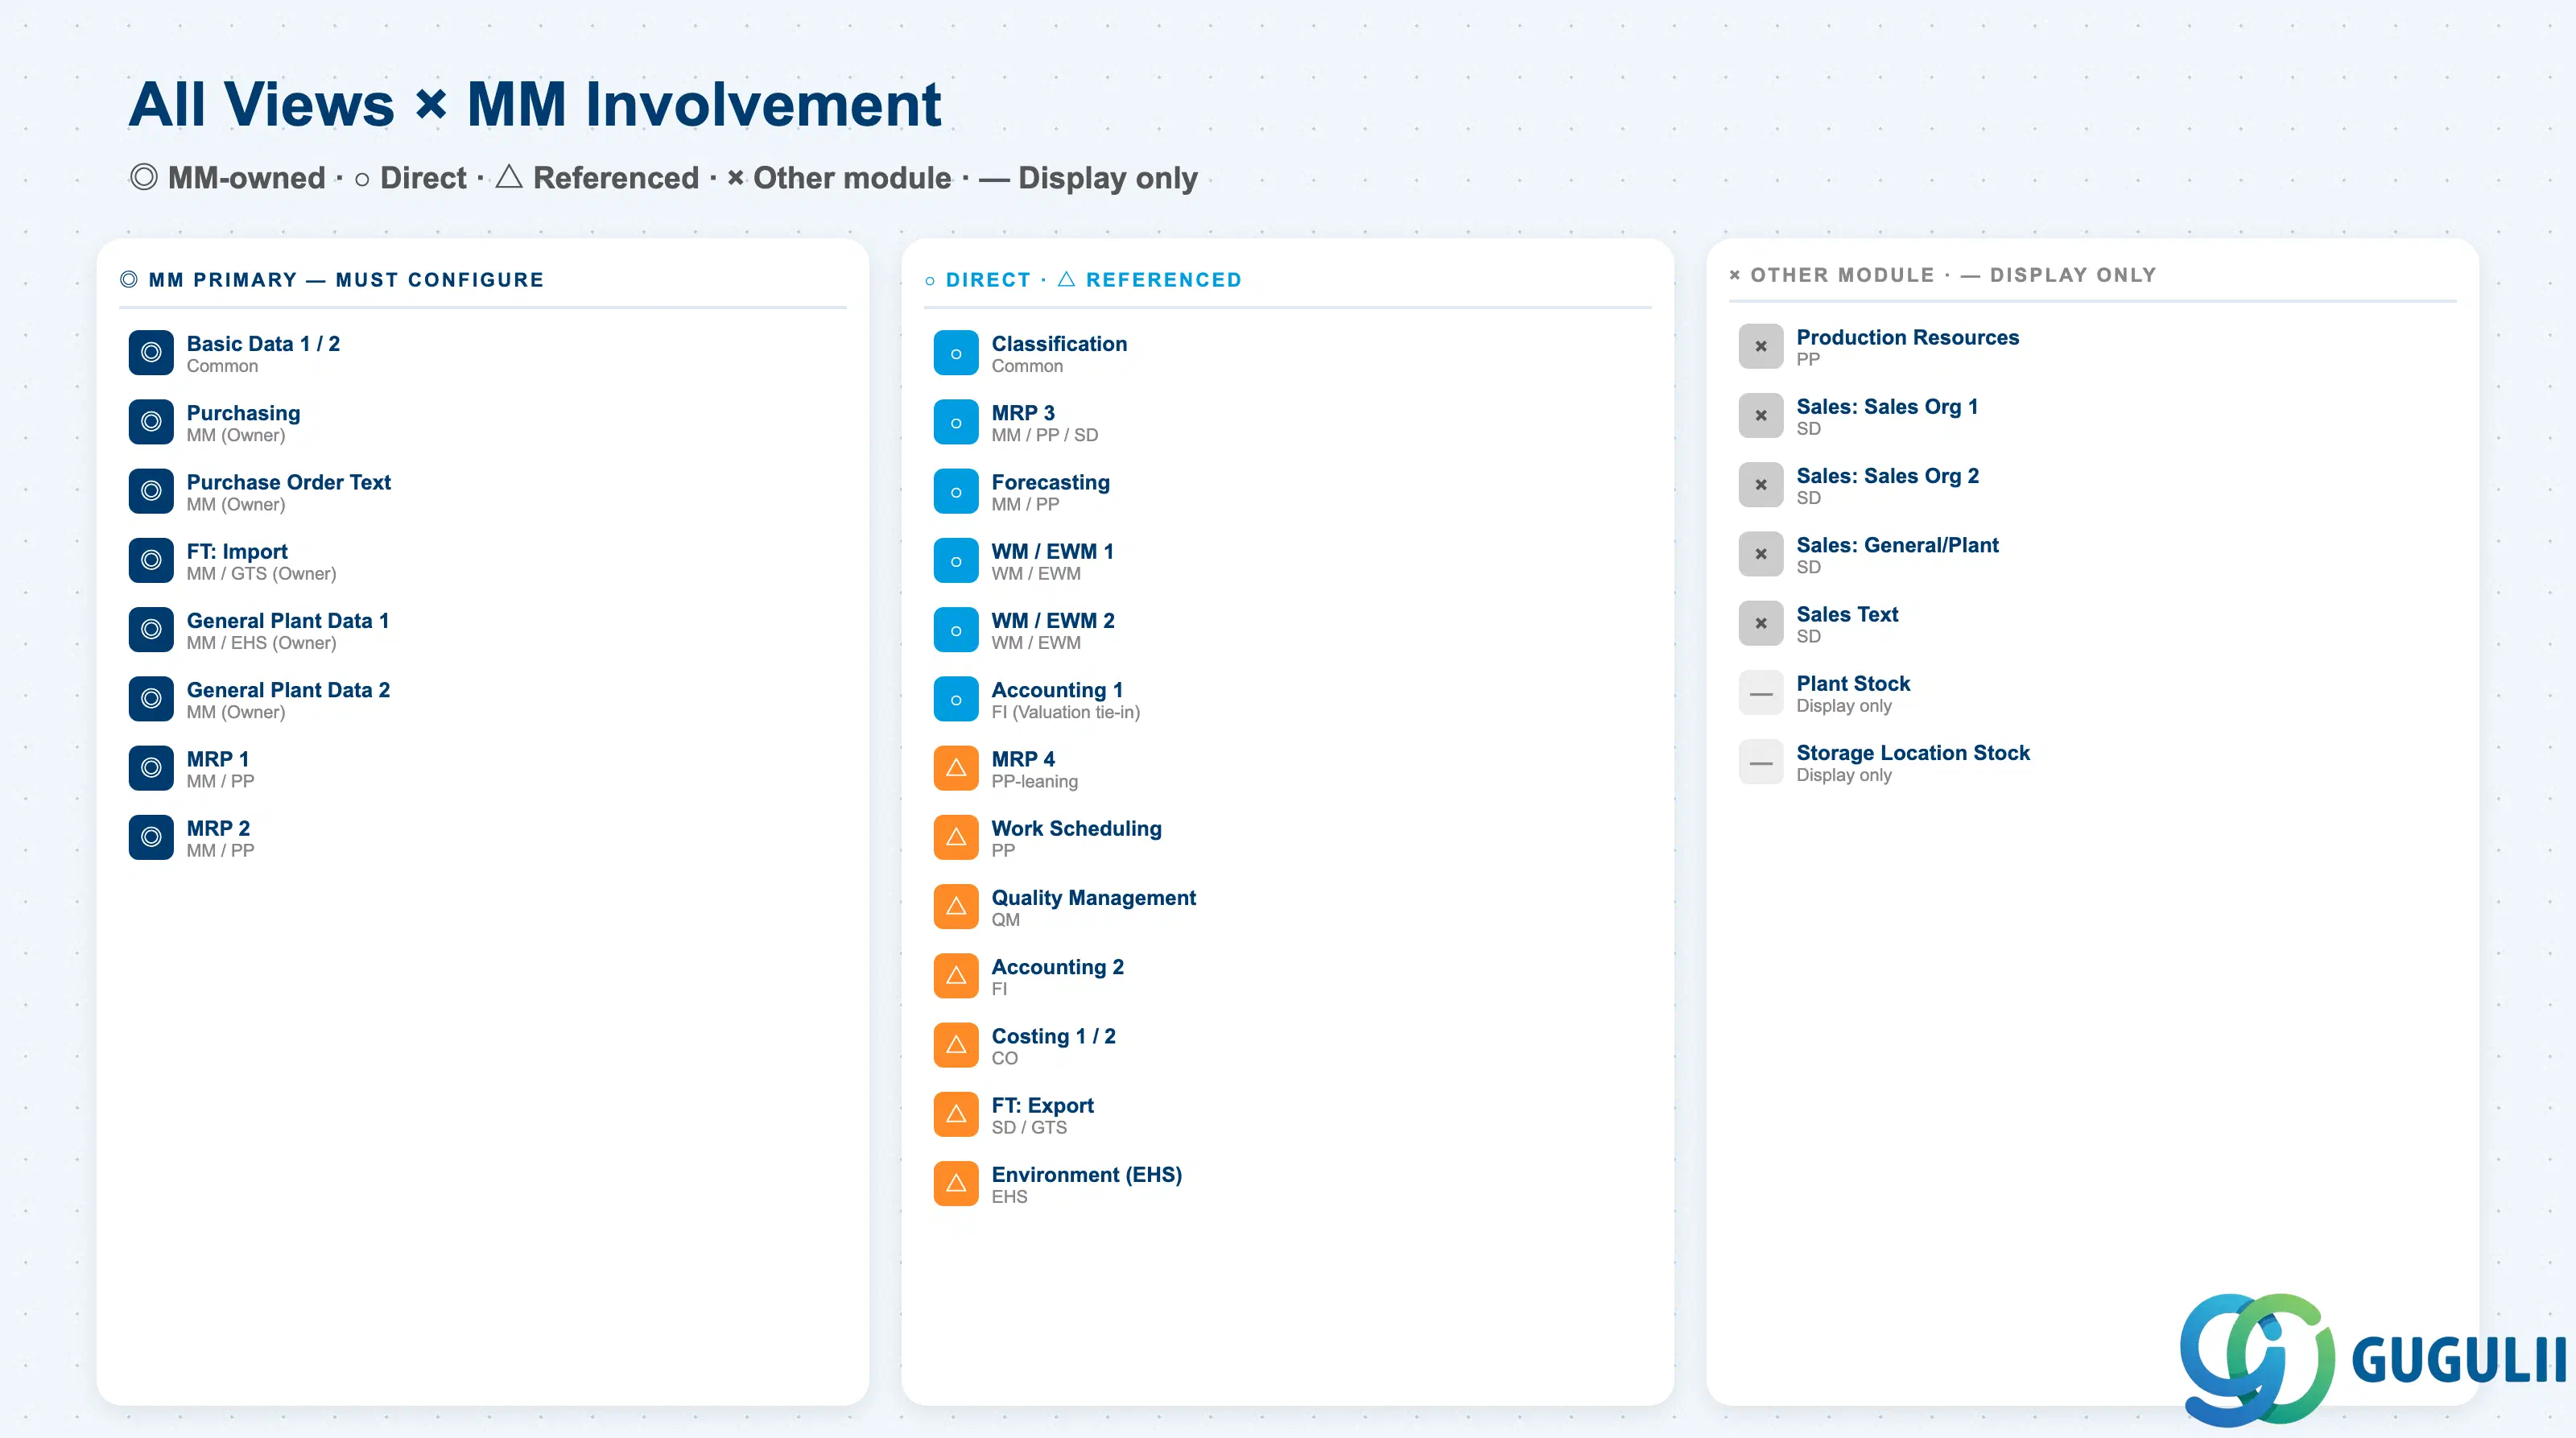
Task: Click the 'WM / EWM 2' label
Action: point(1053,621)
